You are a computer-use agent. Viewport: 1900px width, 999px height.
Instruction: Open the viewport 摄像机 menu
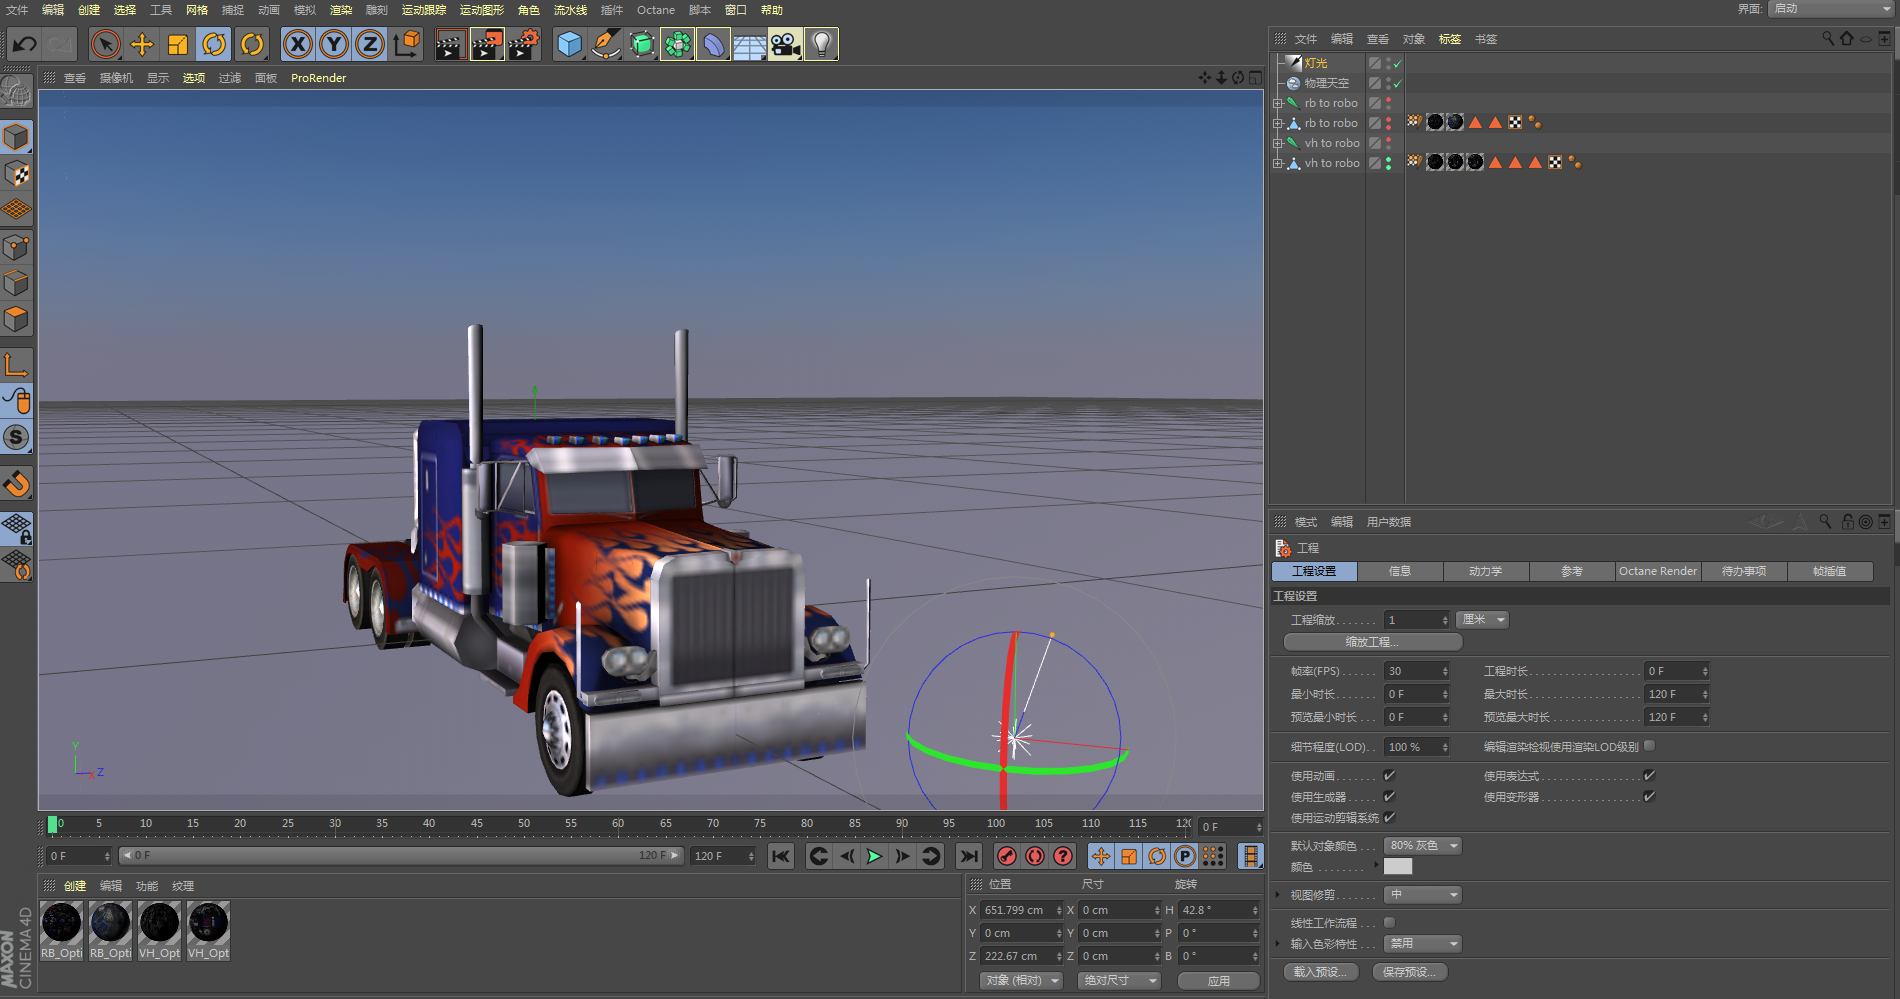(116, 78)
